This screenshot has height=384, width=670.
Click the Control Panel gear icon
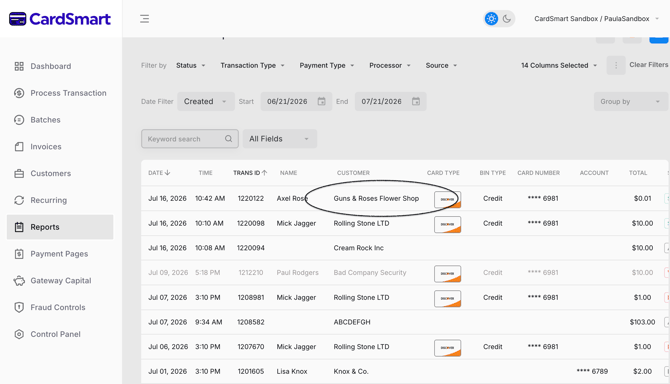(x=19, y=334)
